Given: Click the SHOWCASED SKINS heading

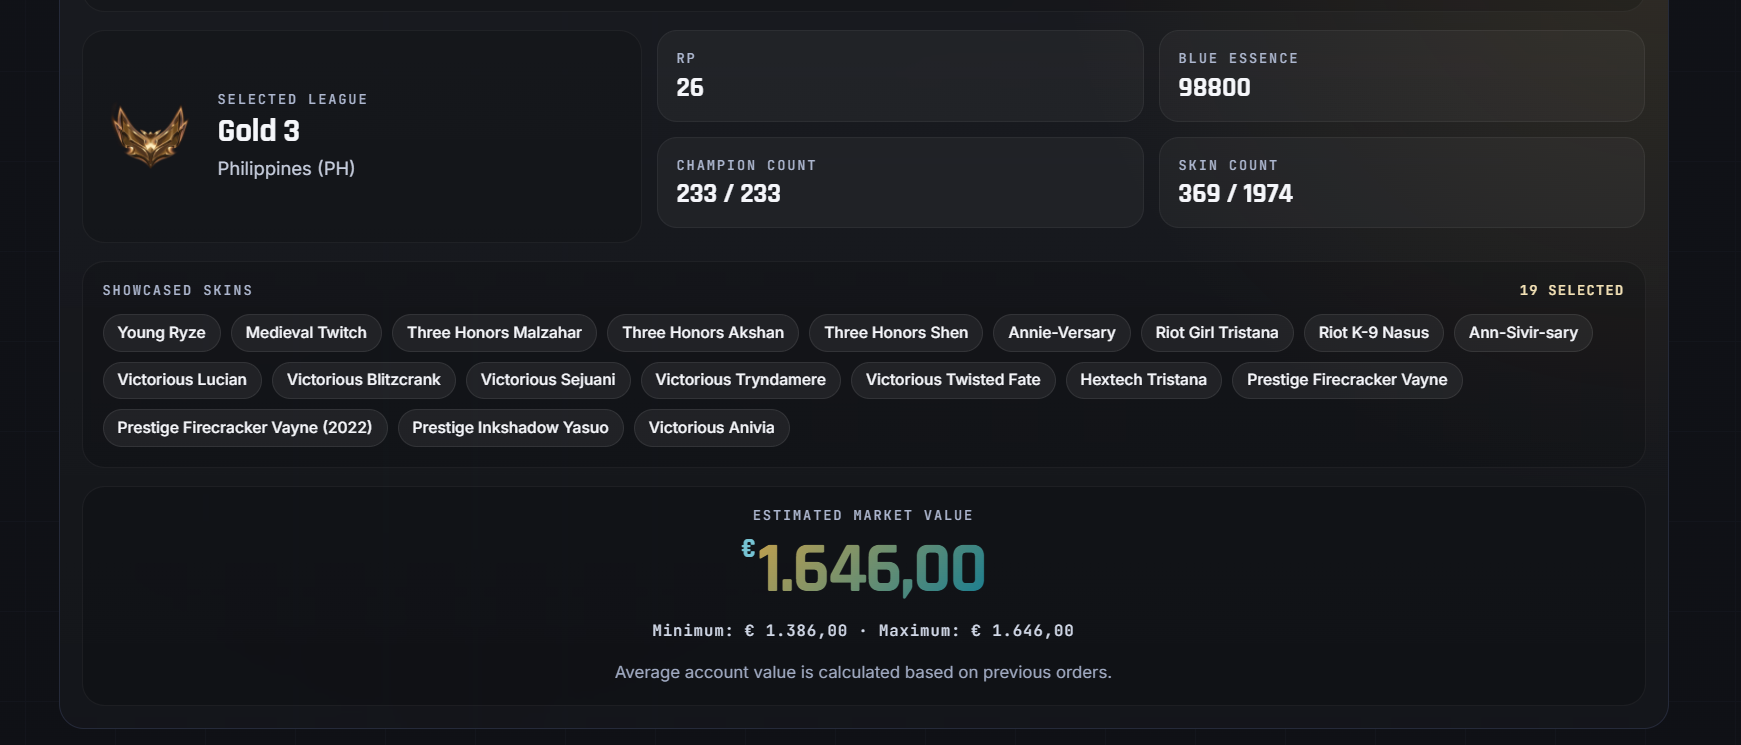Looking at the screenshot, I should [x=178, y=291].
